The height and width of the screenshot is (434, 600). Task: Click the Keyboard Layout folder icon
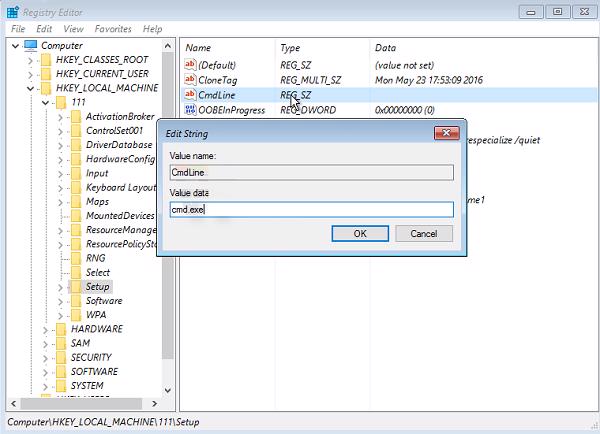tap(76, 187)
